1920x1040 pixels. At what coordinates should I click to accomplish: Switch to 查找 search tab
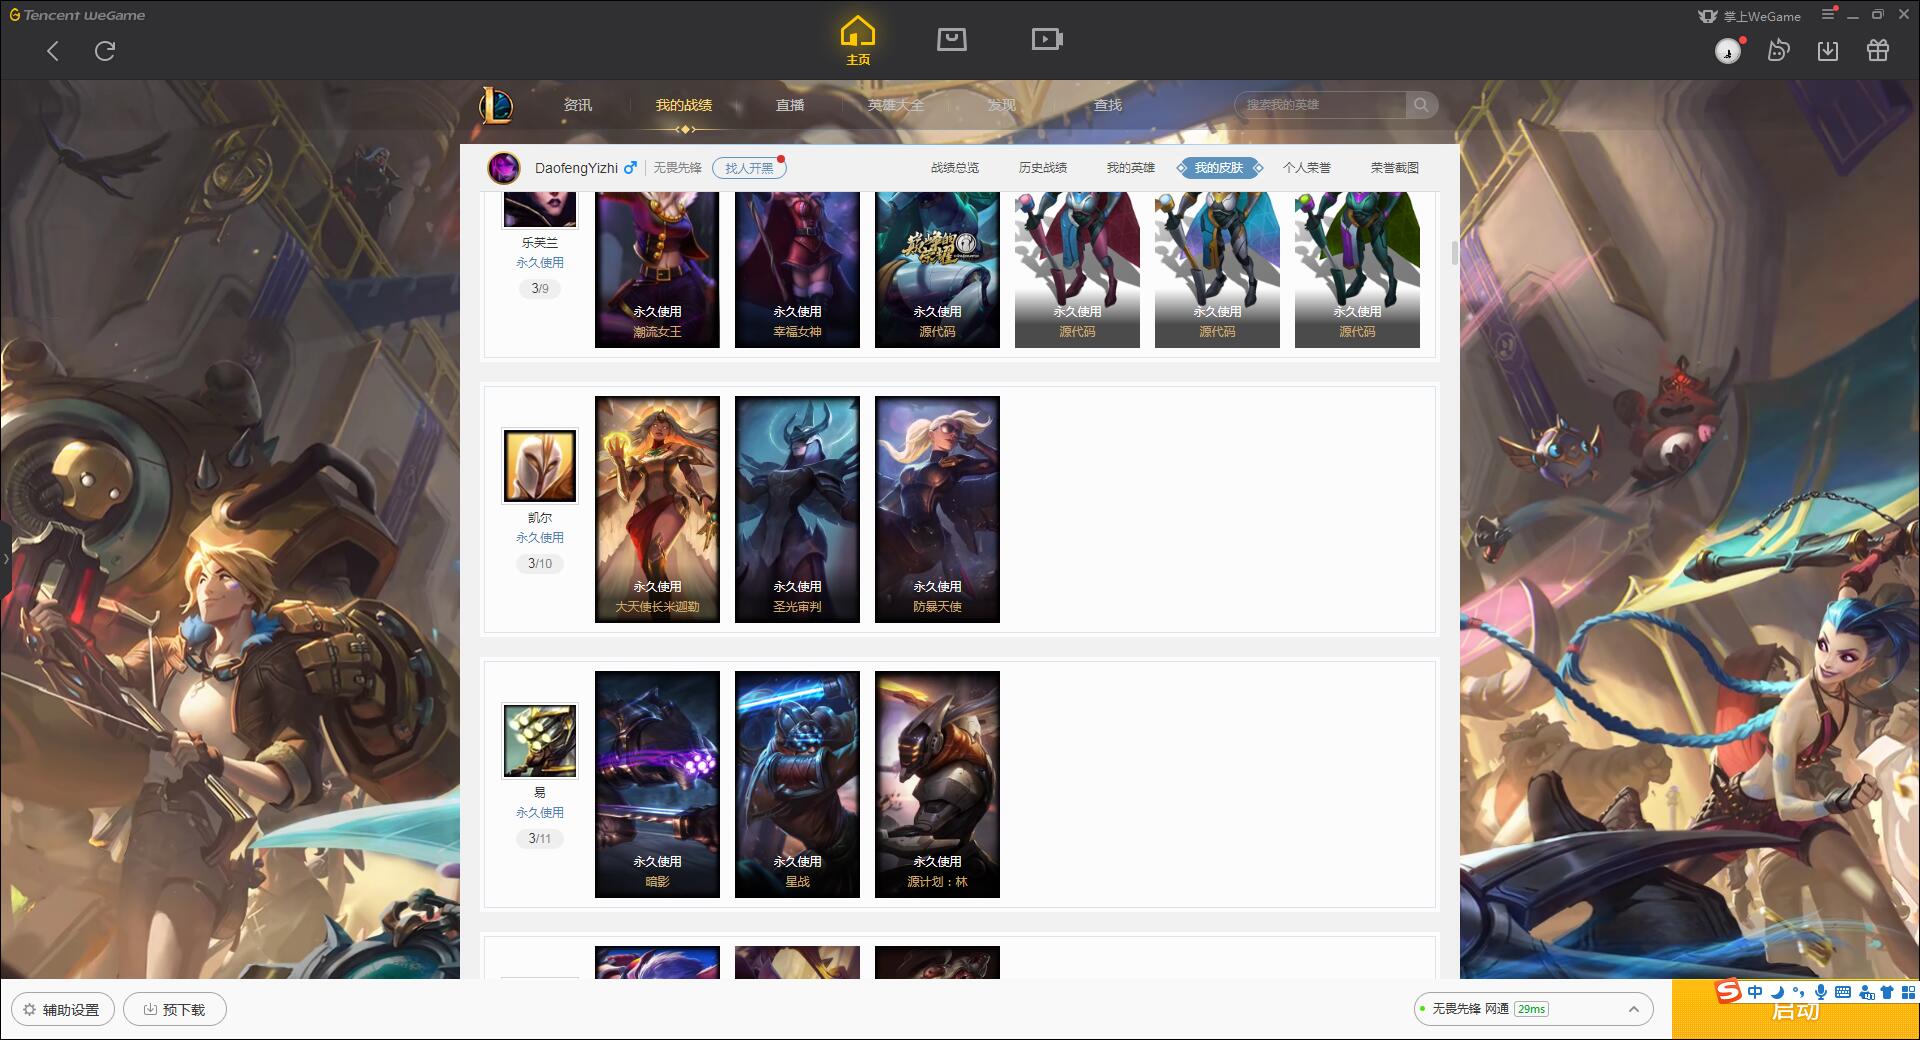(1108, 105)
